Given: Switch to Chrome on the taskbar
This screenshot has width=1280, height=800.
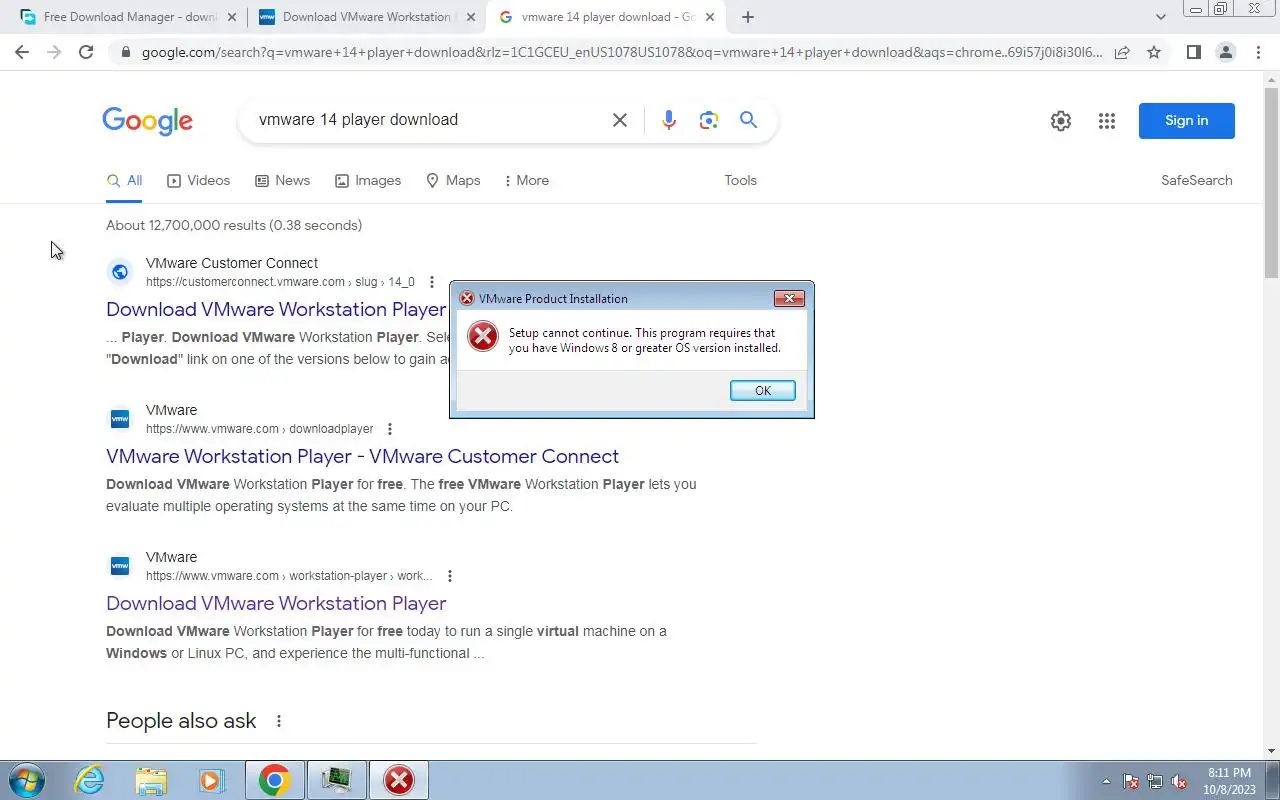Looking at the screenshot, I should [275, 780].
